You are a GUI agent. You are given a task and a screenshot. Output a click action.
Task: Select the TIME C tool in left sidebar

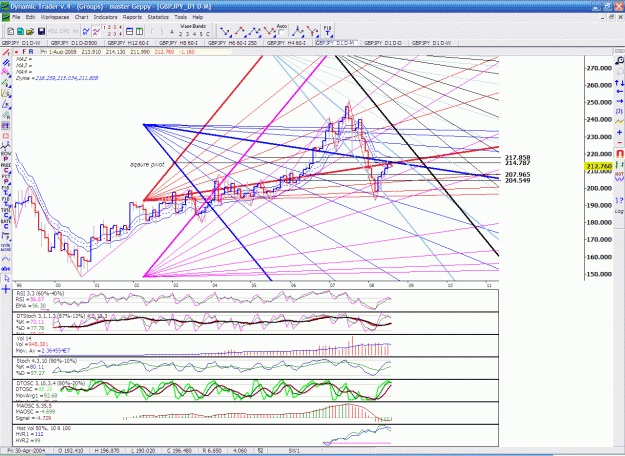click(x=6, y=212)
